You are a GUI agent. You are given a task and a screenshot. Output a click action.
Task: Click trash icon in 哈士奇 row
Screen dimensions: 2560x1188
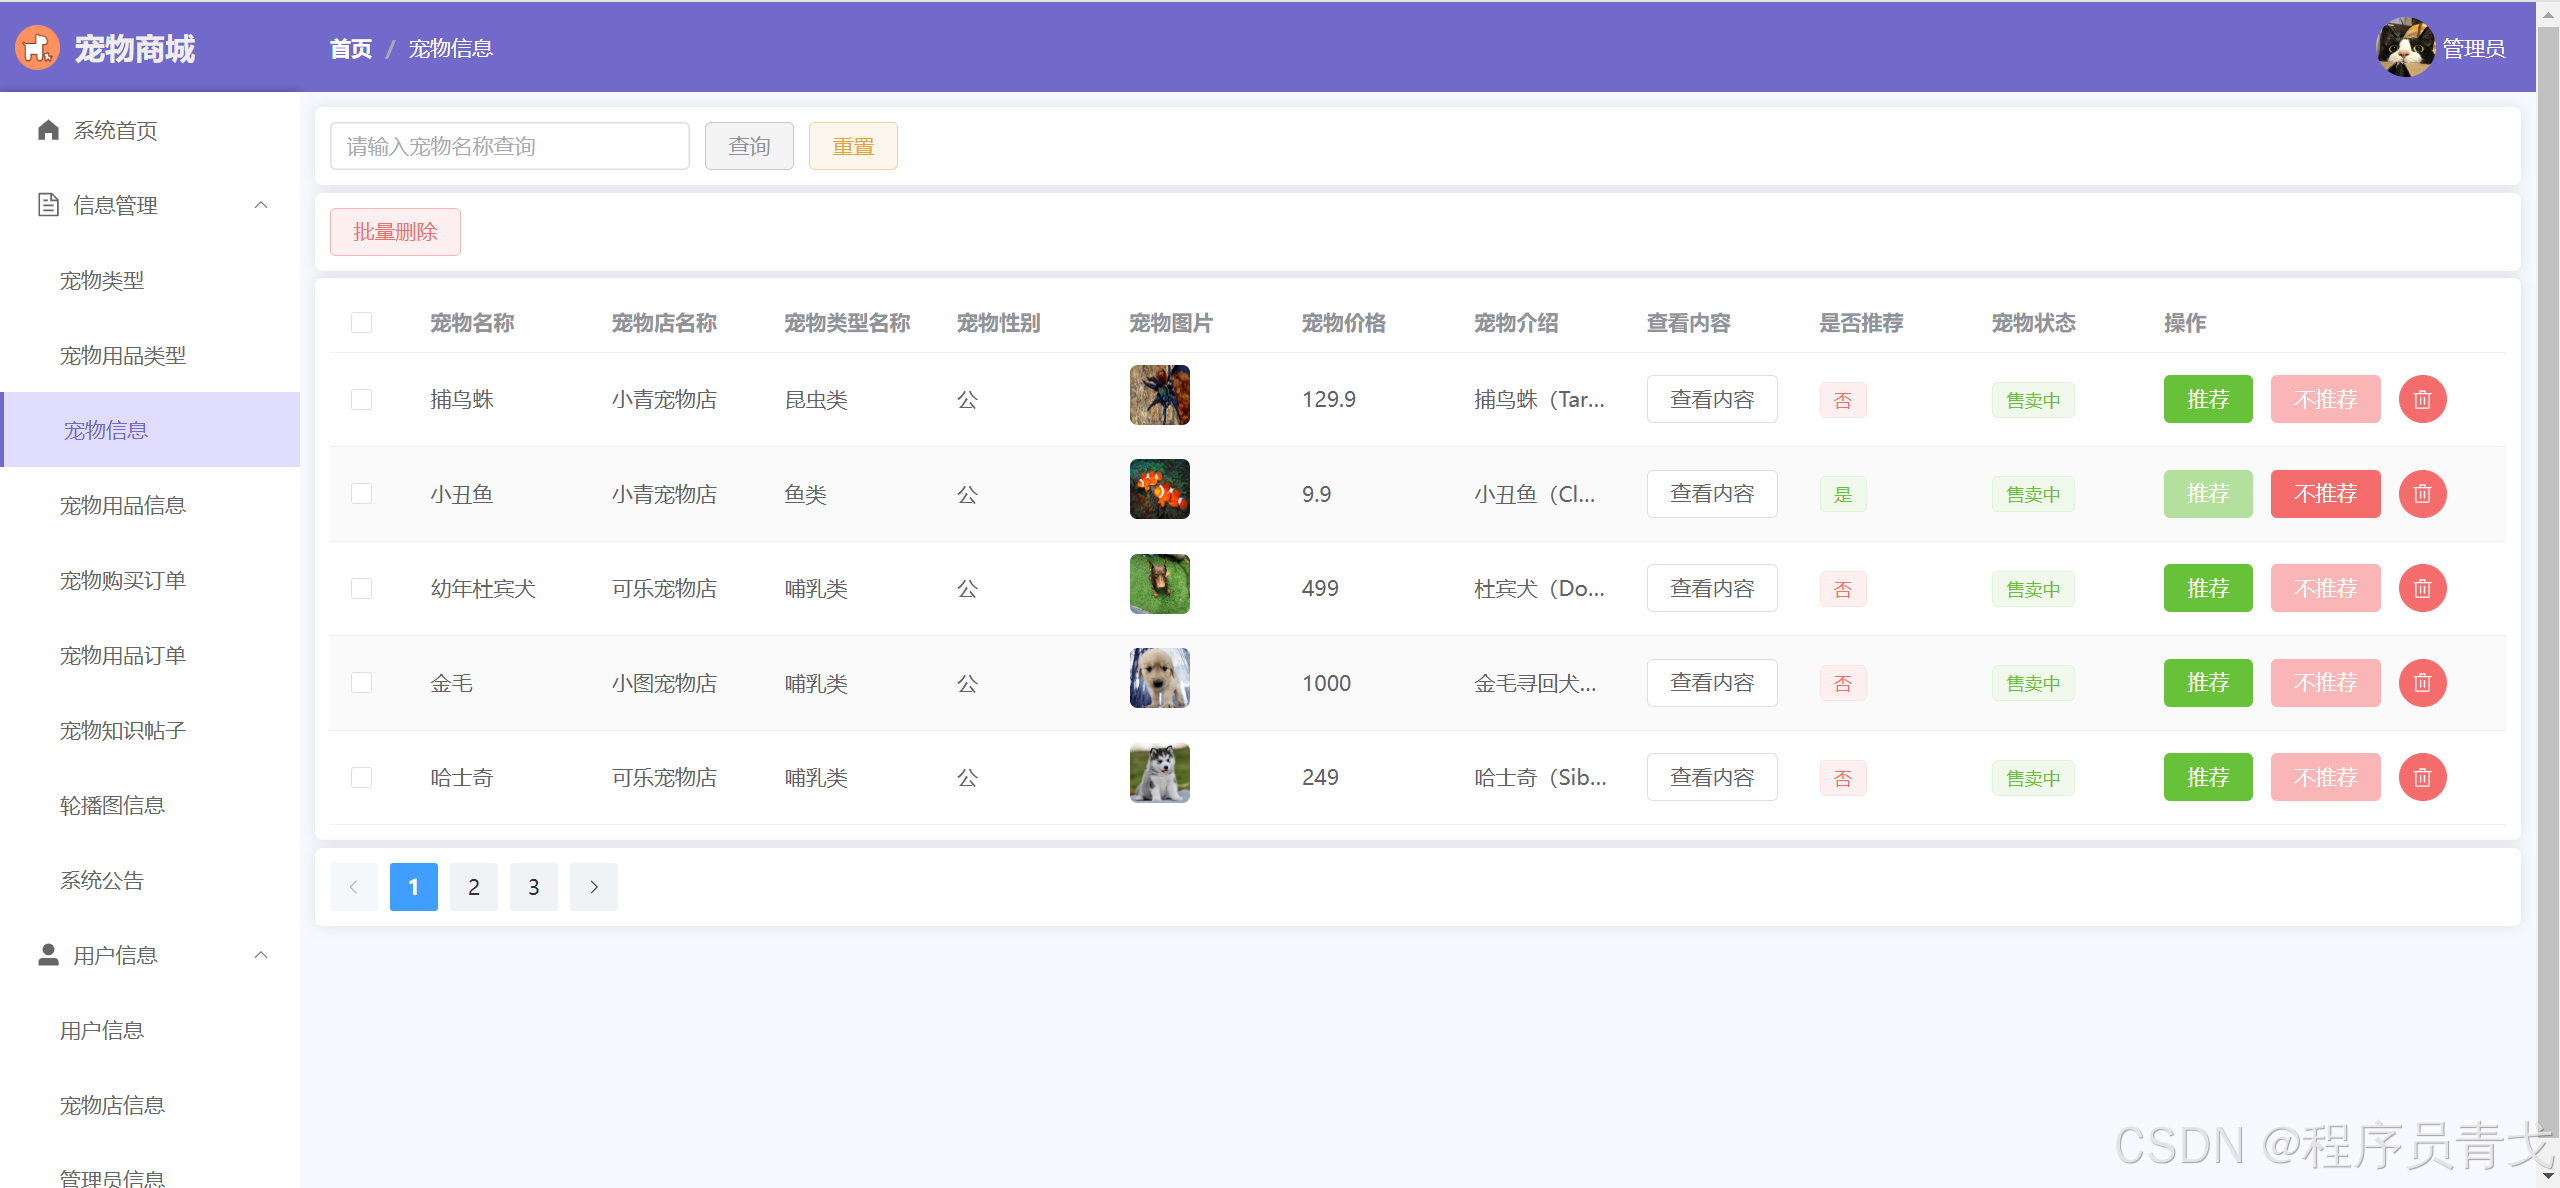[x=2422, y=778]
